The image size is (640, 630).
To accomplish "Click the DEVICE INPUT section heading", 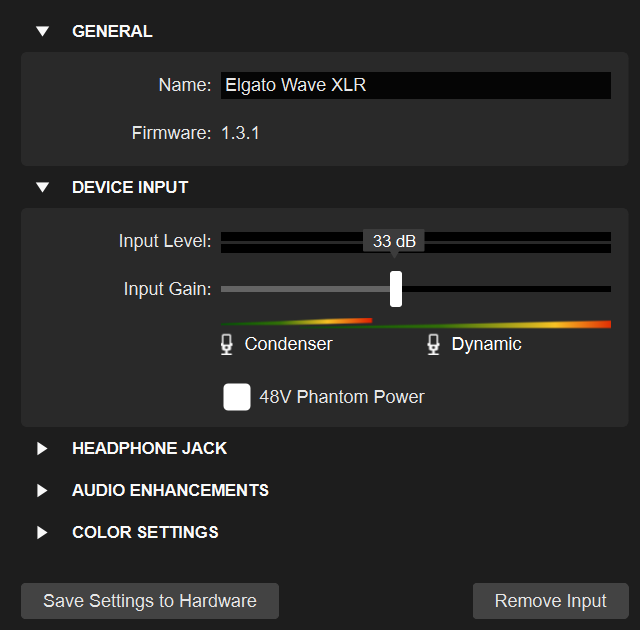I will pos(130,187).
